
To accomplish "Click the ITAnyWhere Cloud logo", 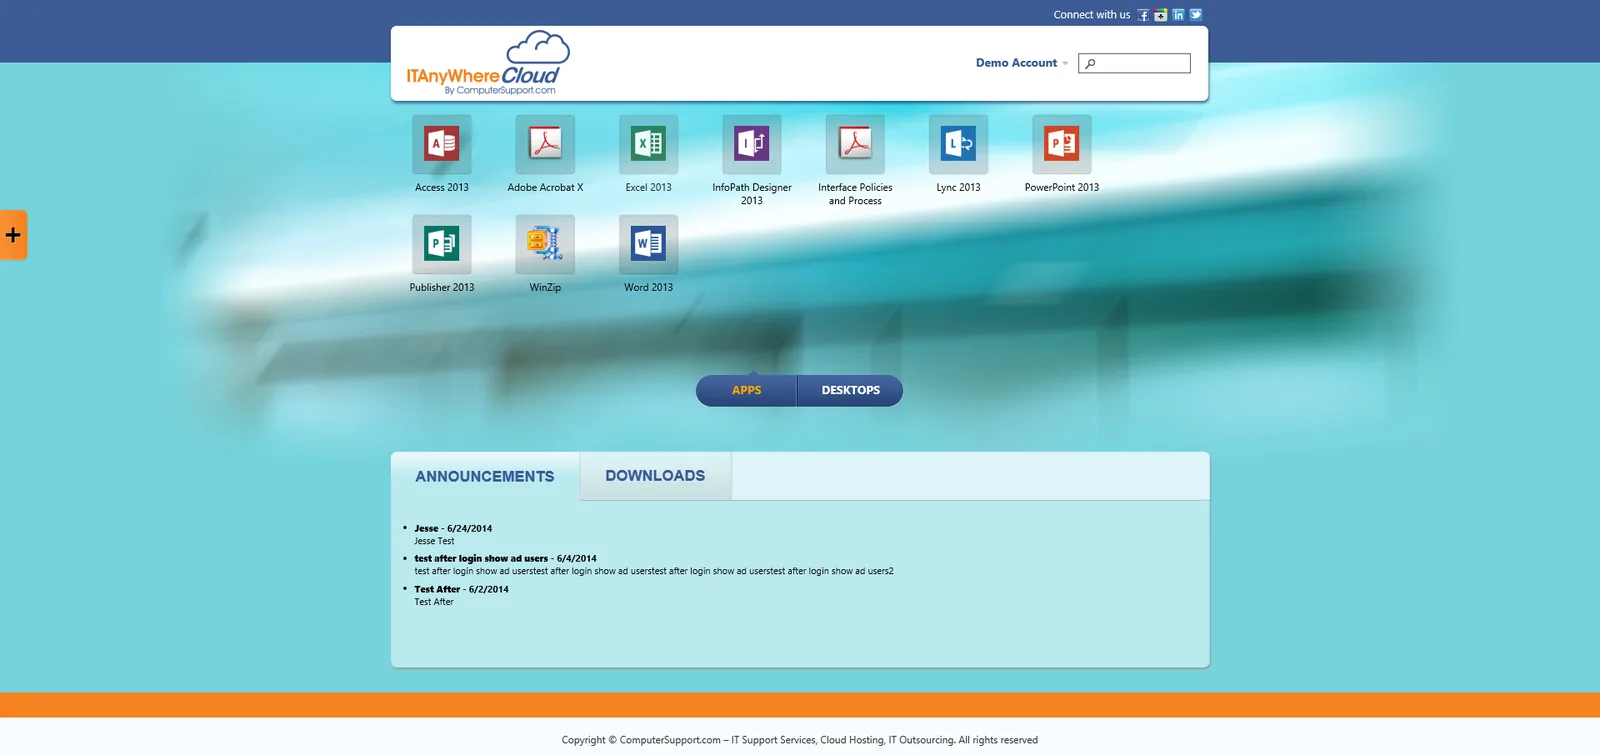I will click(487, 63).
